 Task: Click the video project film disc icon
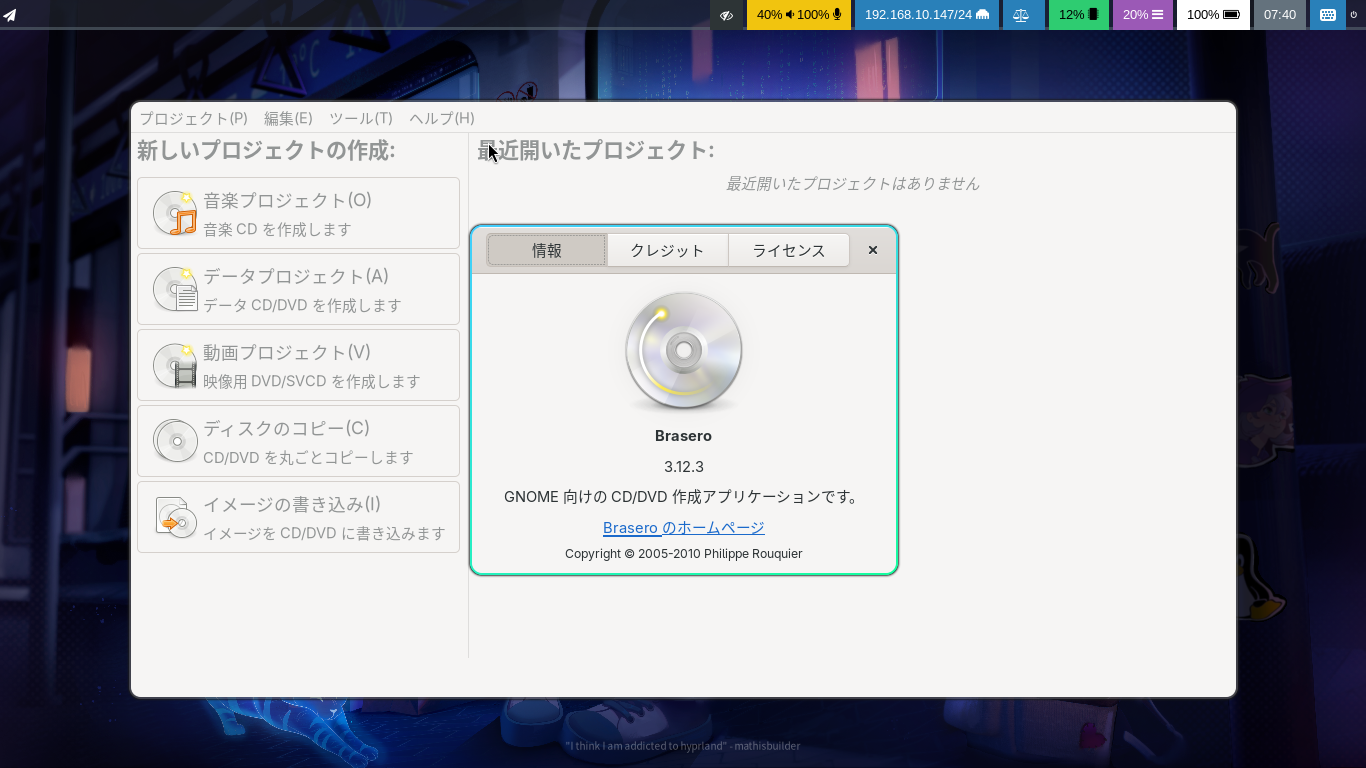(x=175, y=365)
